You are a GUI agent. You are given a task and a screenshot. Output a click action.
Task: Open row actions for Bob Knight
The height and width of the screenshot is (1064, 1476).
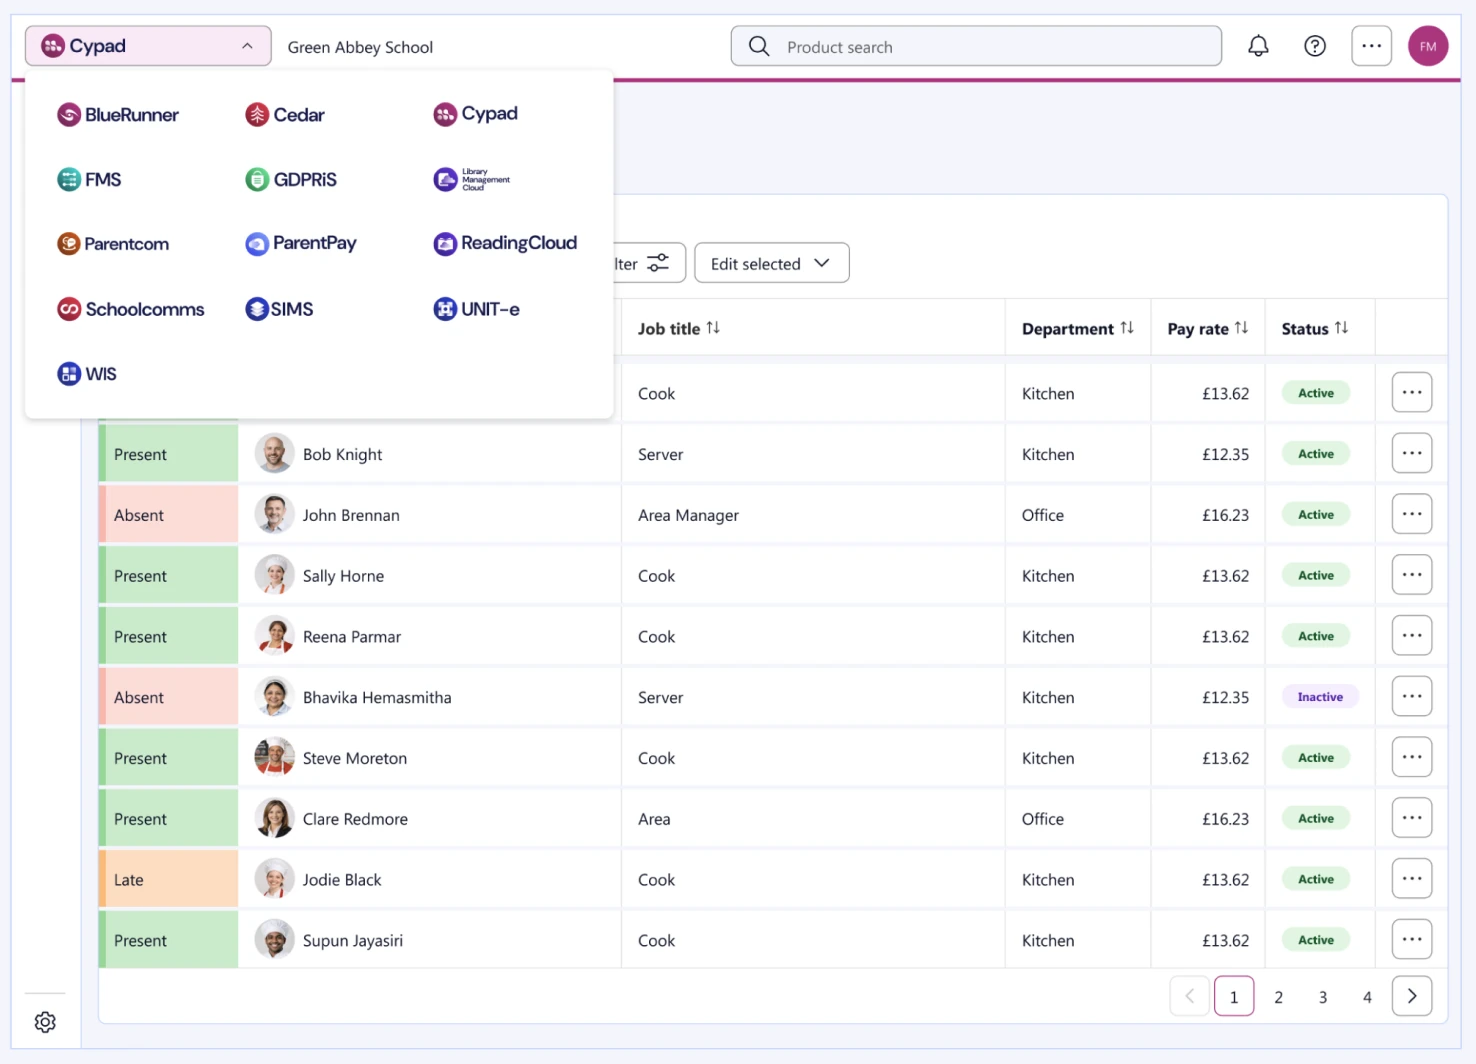click(1412, 453)
